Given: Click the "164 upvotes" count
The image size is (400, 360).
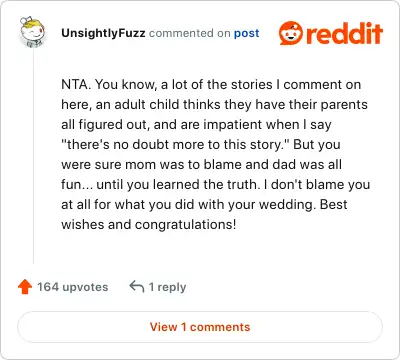Looking at the screenshot, I should pyautogui.click(x=73, y=287).
